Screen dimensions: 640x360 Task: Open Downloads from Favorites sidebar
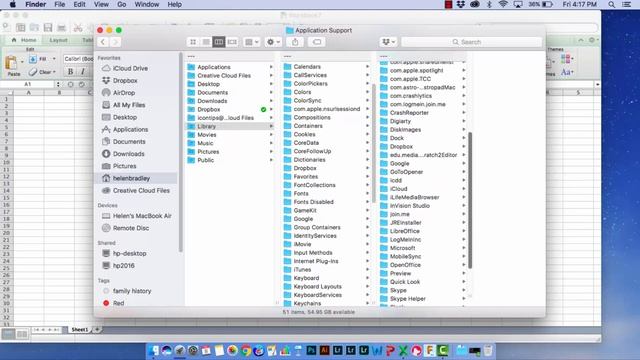coord(129,154)
